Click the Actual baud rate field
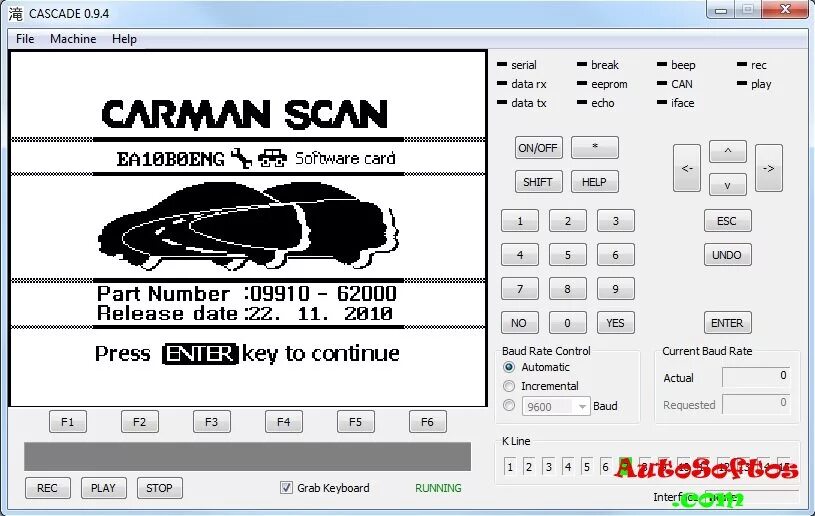Screen dimensions: 815x516 click(756, 376)
